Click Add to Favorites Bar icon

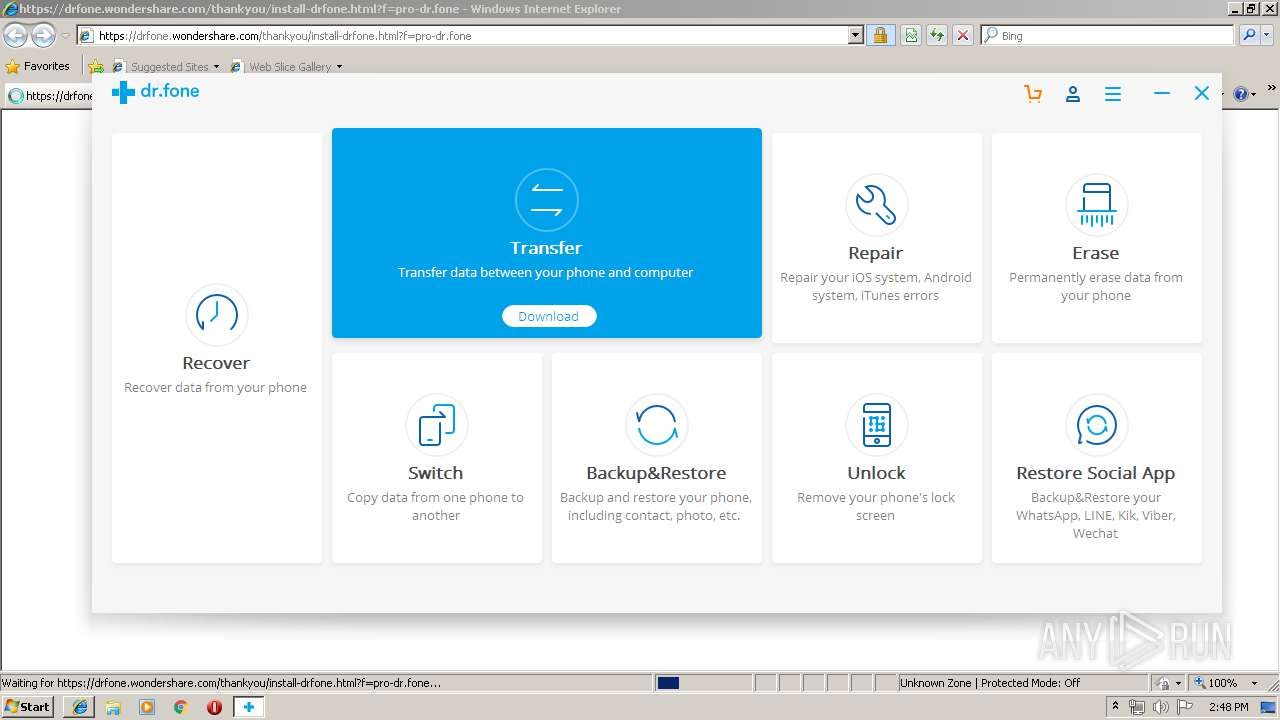point(96,67)
